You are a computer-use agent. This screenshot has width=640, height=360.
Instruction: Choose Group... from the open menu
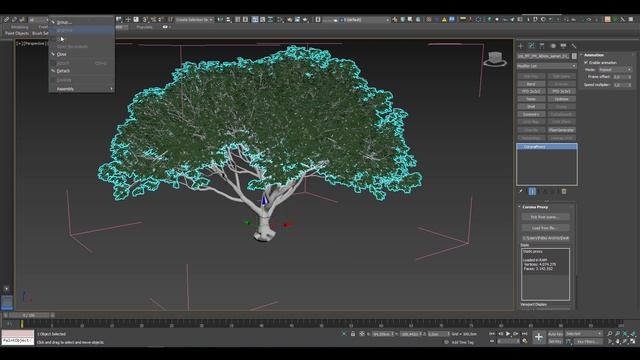64,22
